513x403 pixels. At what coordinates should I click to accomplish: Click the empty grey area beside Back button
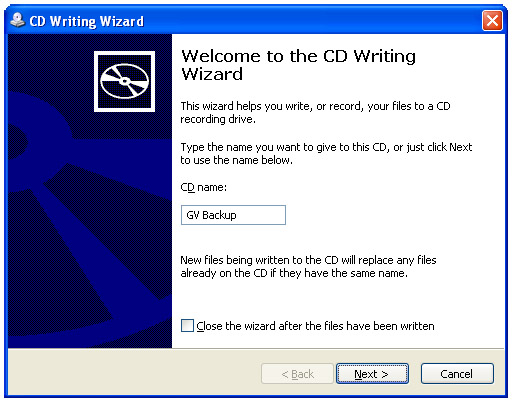[133, 373]
